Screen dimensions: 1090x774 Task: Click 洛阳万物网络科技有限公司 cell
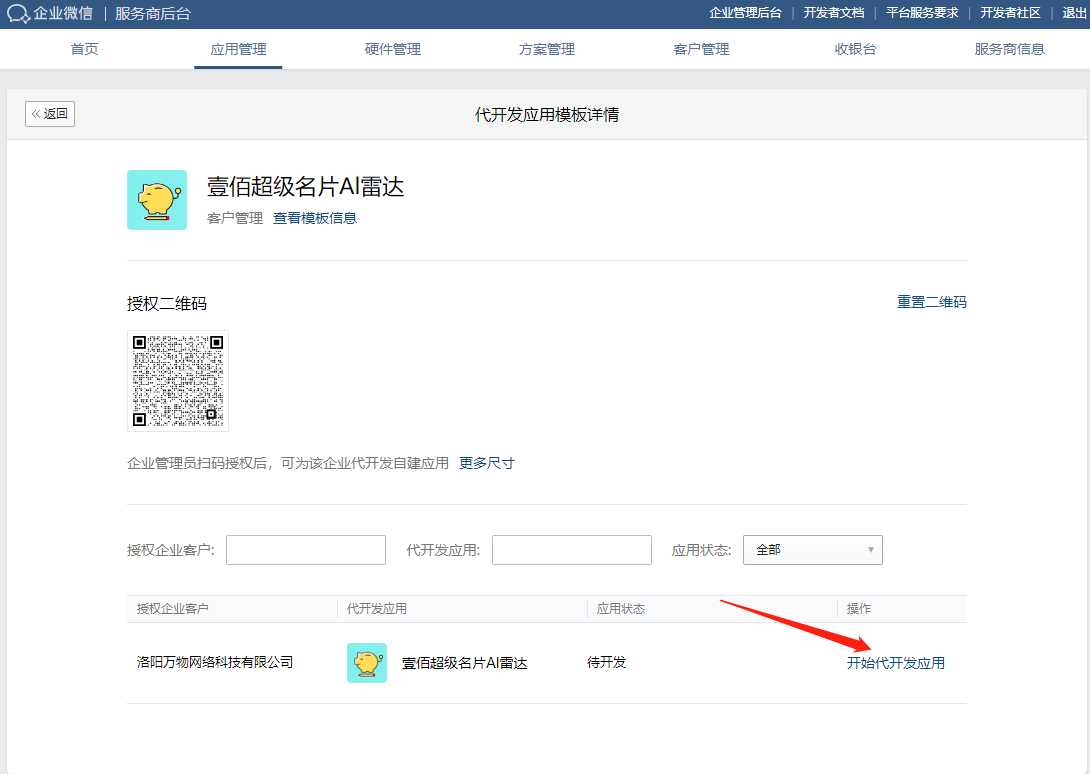(x=215, y=662)
